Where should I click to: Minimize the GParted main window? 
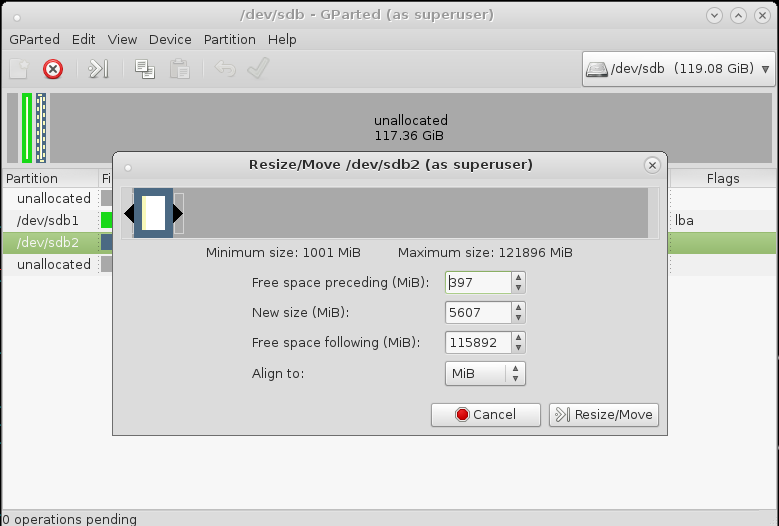714,15
